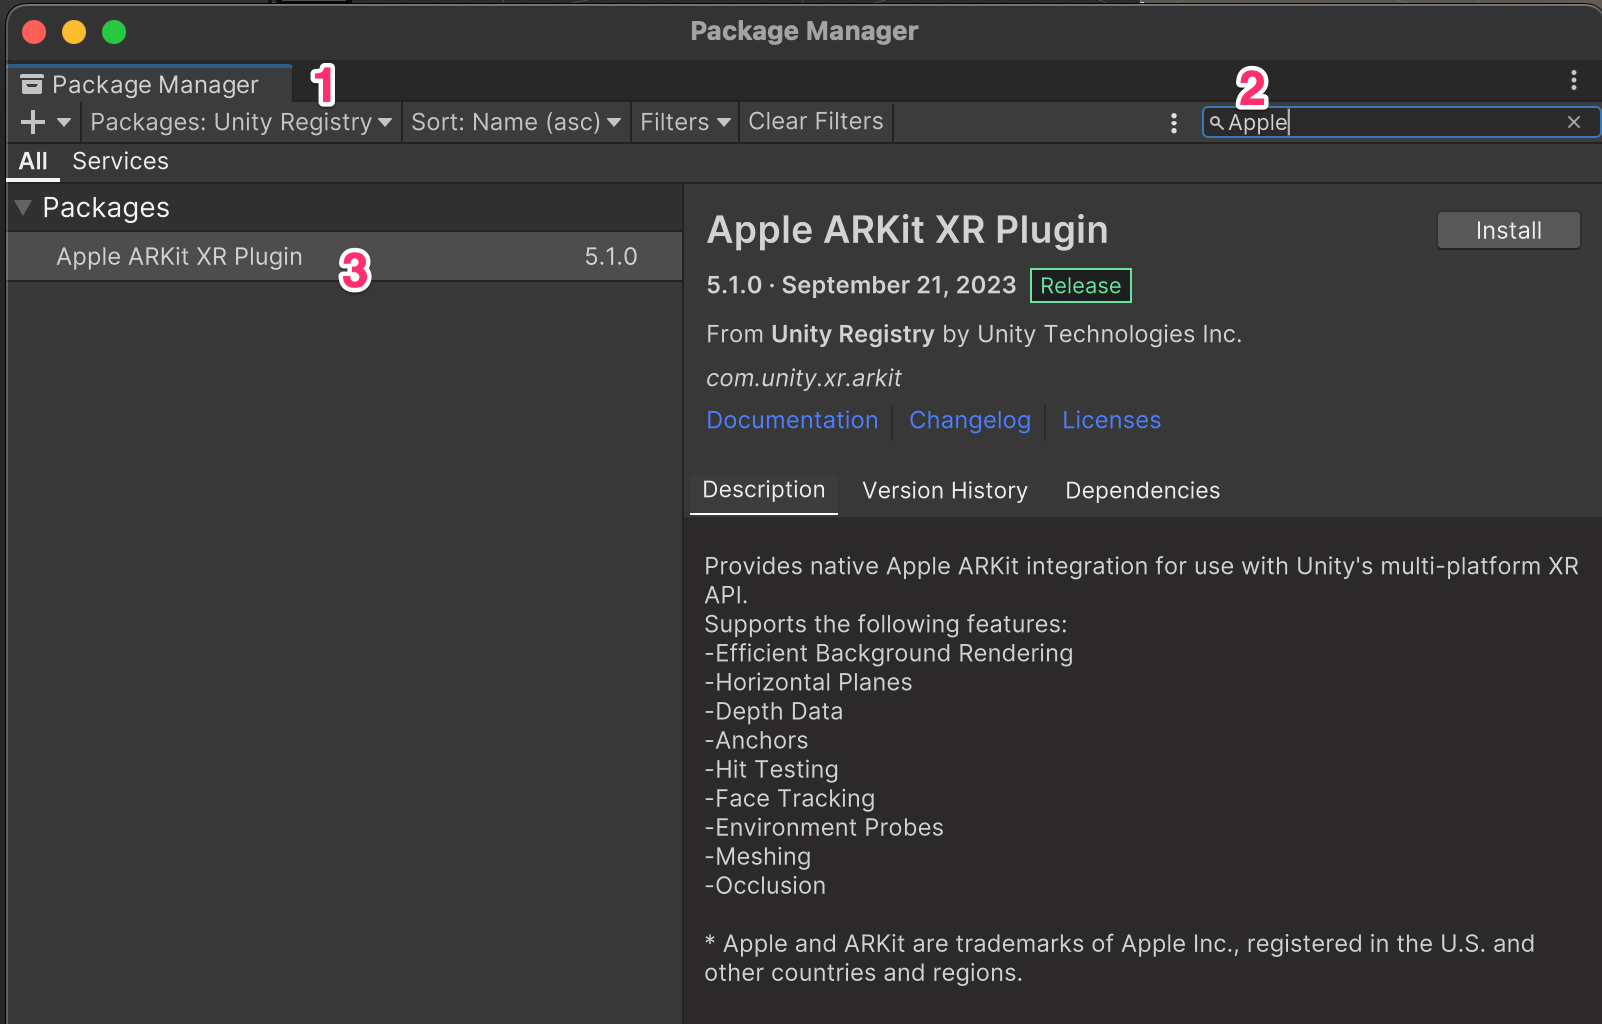Screen dimensions: 1602x1024
Task: Open the Packages: Unity Registry dropdown
Action: [240, 122]
